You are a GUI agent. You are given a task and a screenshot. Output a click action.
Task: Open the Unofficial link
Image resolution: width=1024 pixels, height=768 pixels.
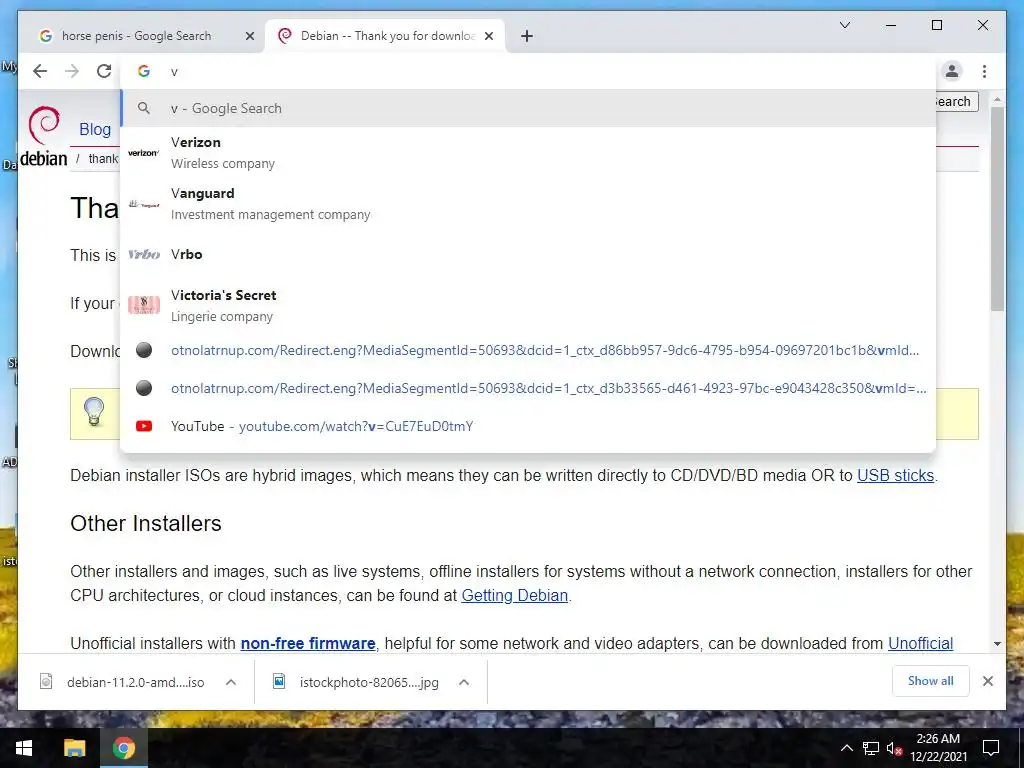pos(920,643)
